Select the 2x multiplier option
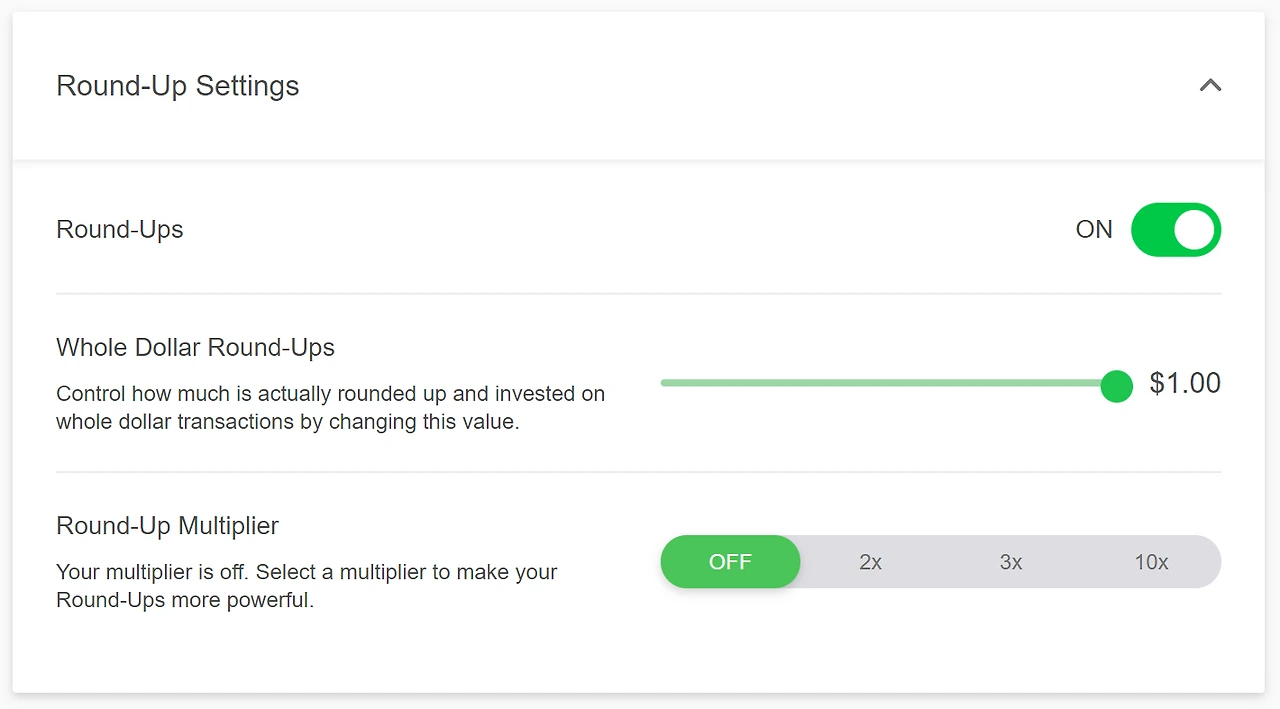This screenshot has width=1280, height=709. click(x=870, y=562)
